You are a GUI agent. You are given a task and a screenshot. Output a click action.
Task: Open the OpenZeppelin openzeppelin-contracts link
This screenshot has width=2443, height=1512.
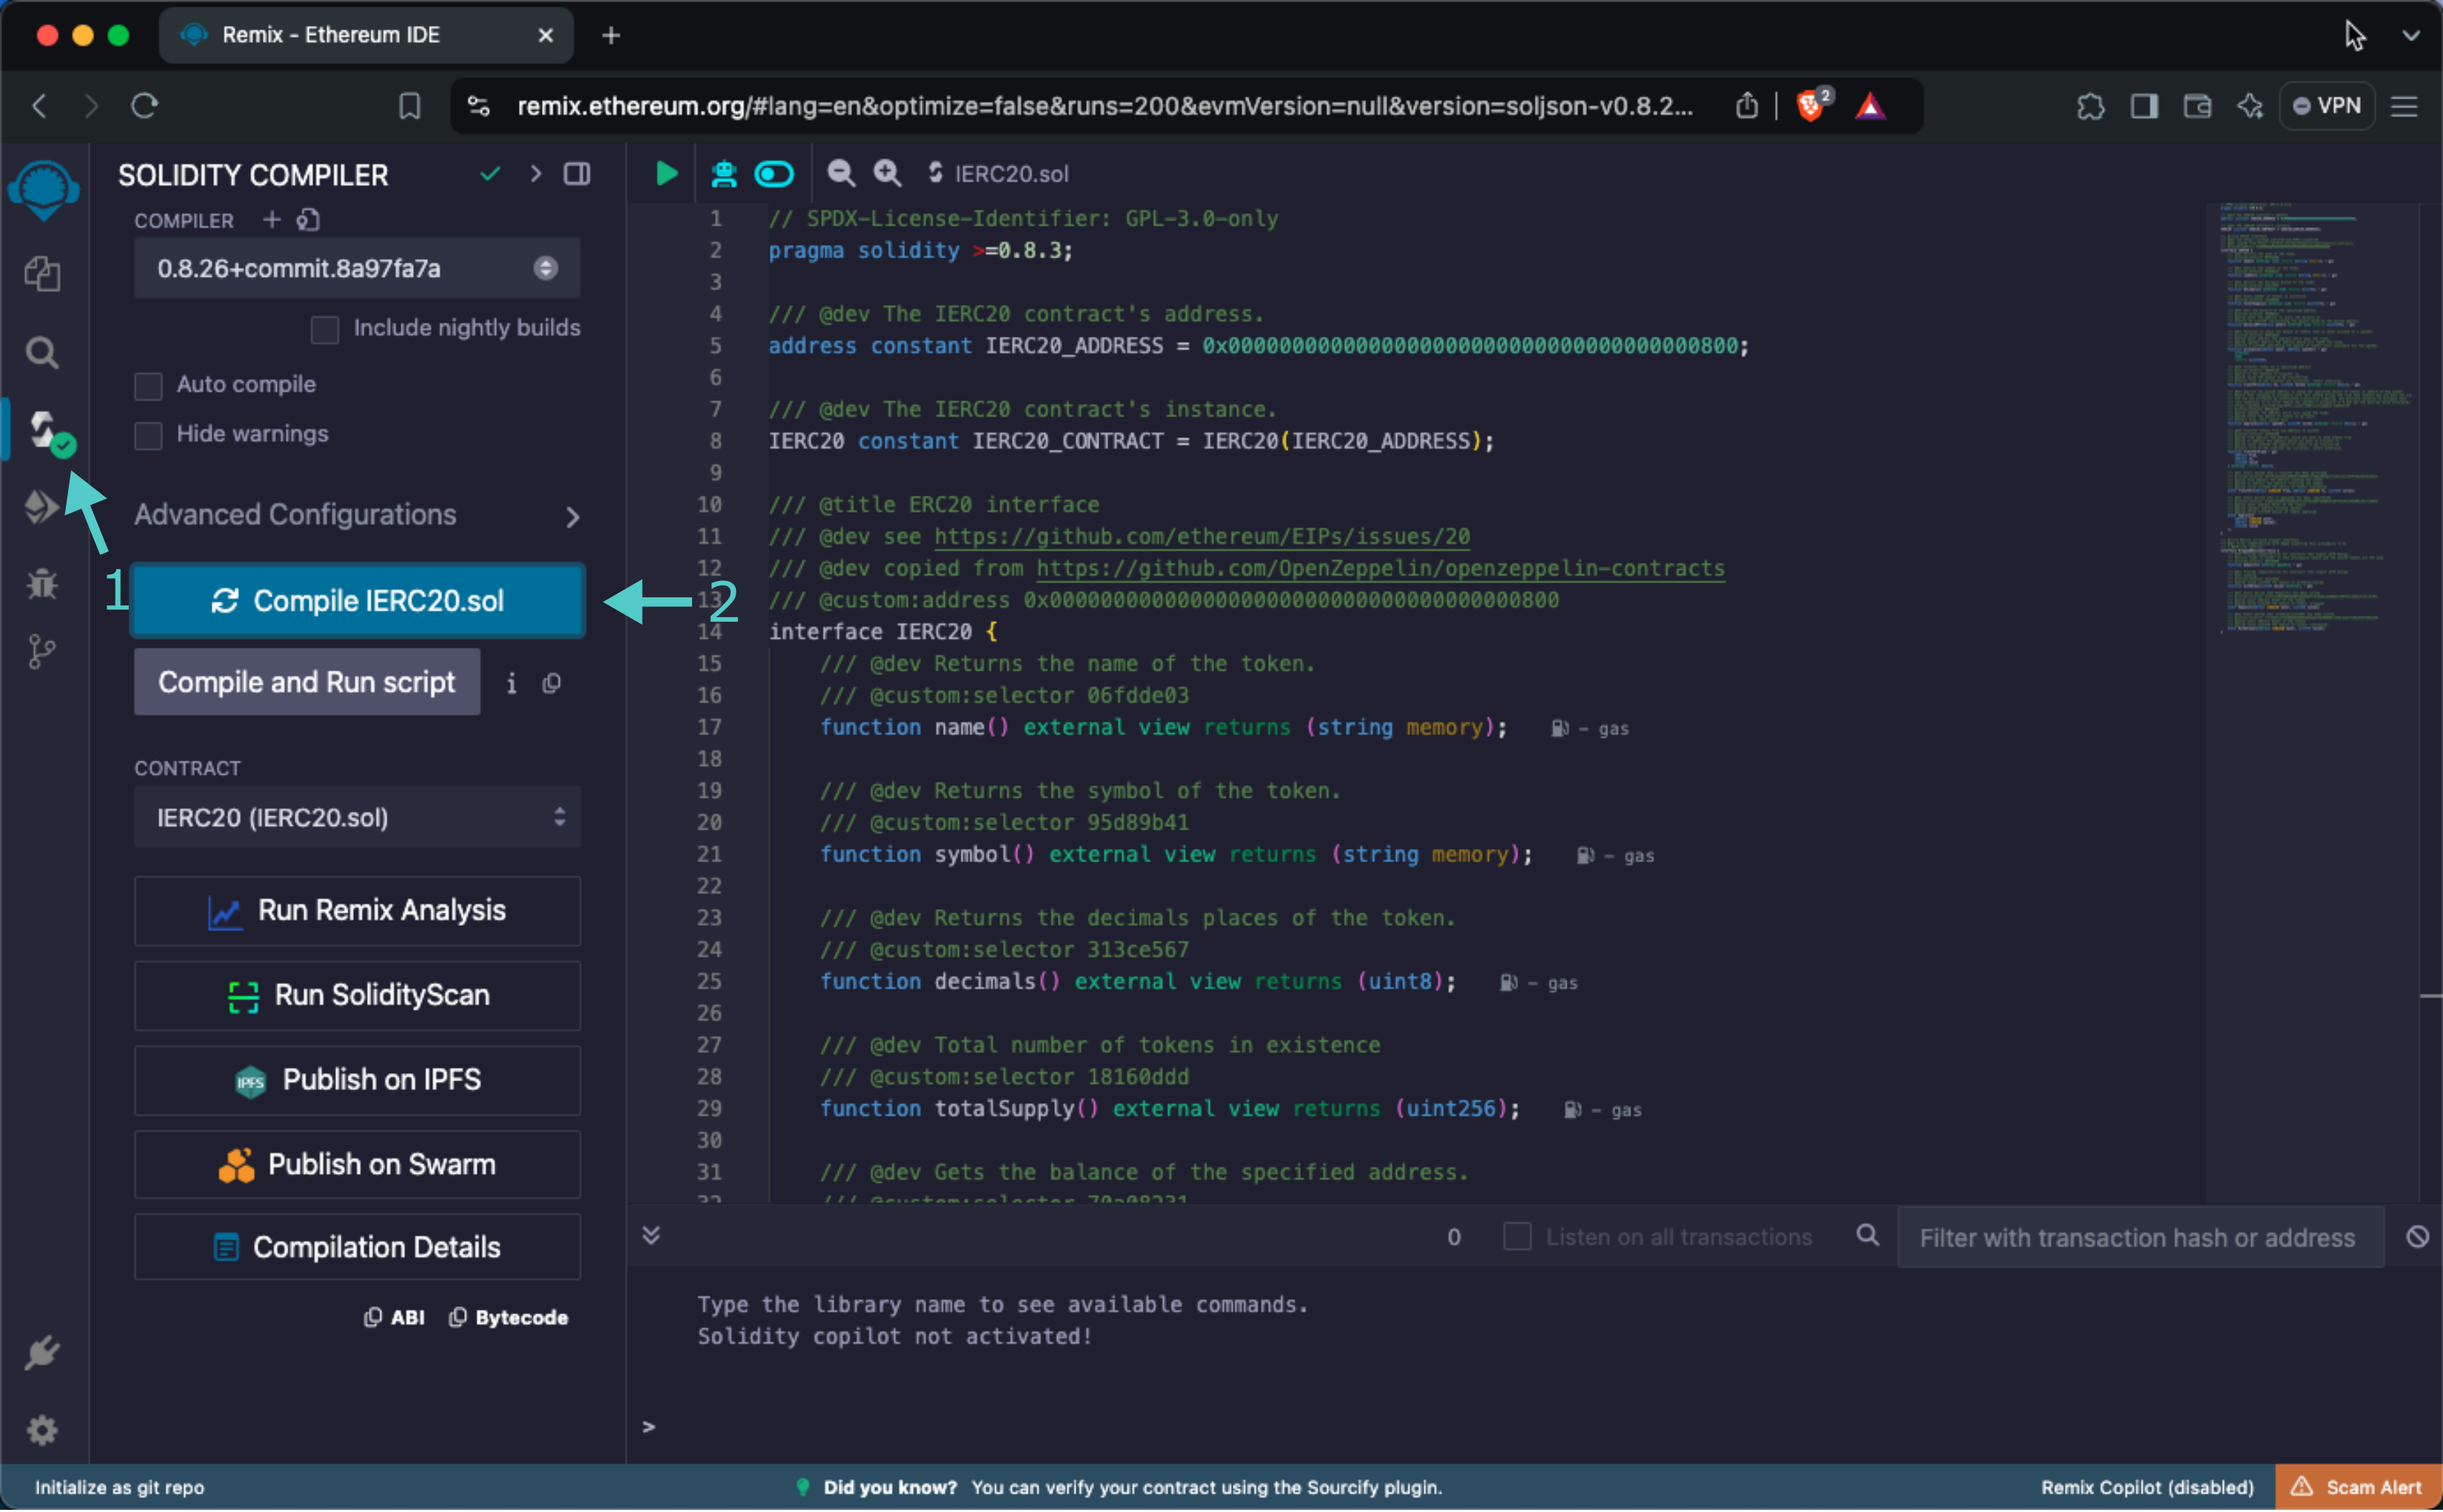(1380, 569)
